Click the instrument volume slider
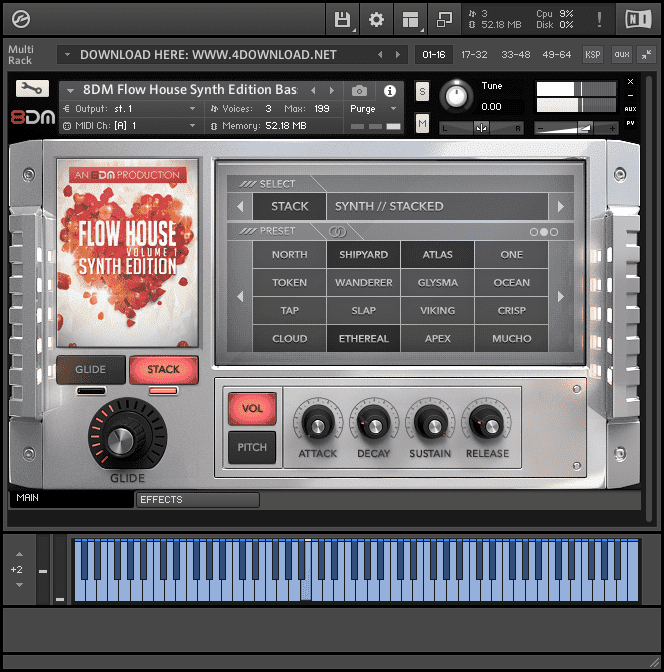This screenshot has height=672, width=664. pyautogui.click(x=576, y=128)
